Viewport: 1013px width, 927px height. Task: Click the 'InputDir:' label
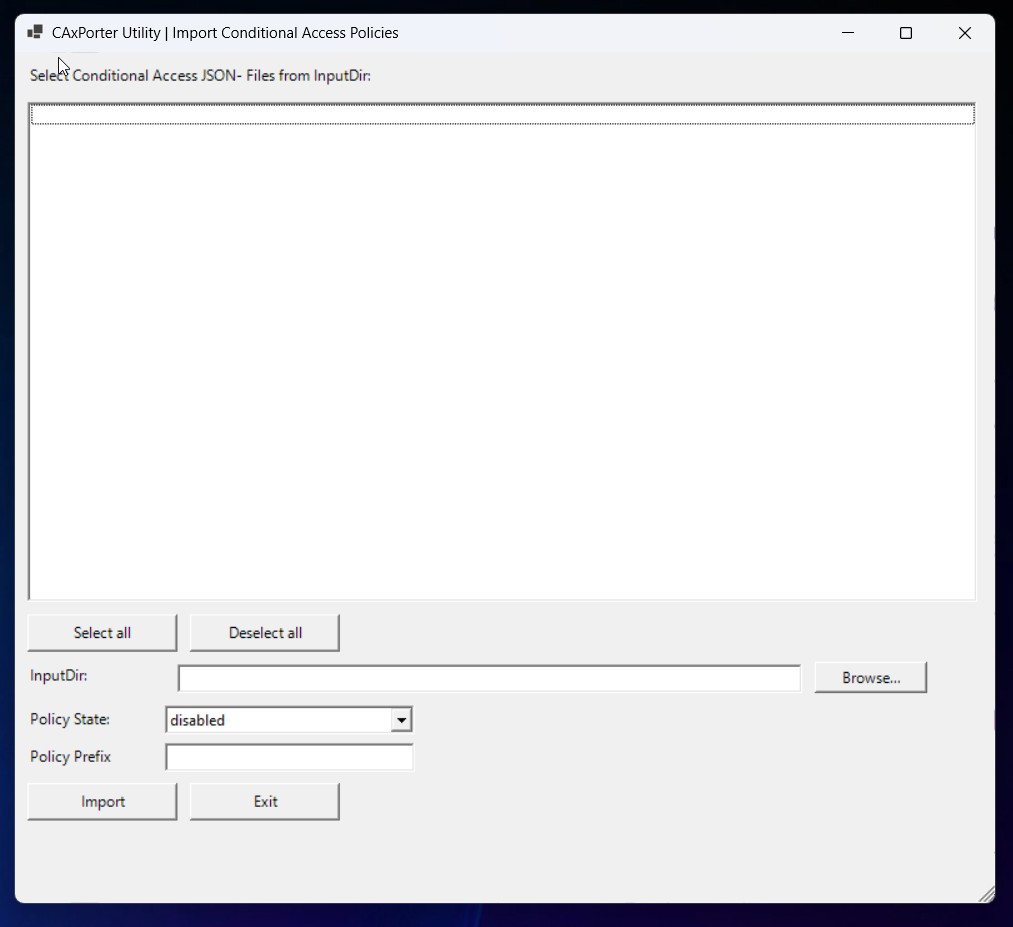click(x=59, y=676)
